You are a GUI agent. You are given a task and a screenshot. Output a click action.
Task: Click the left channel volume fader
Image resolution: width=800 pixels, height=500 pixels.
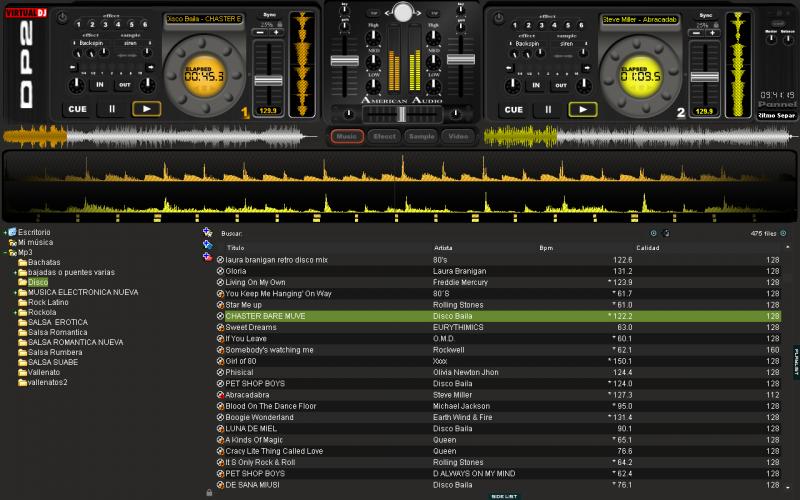coord(344,61)
